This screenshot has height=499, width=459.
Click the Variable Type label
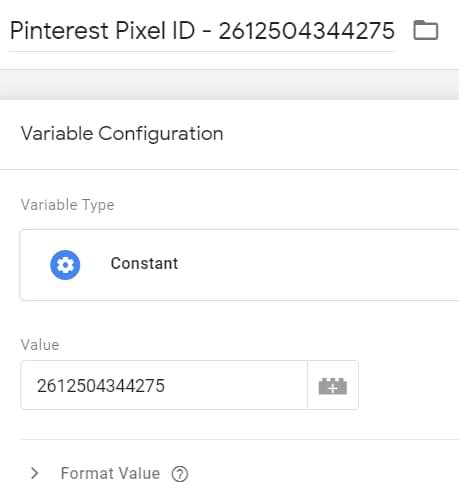[67, 205]
